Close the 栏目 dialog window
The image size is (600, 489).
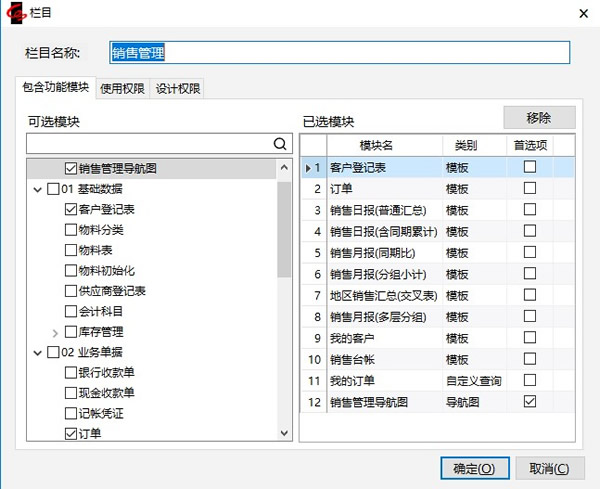(583, 12)
